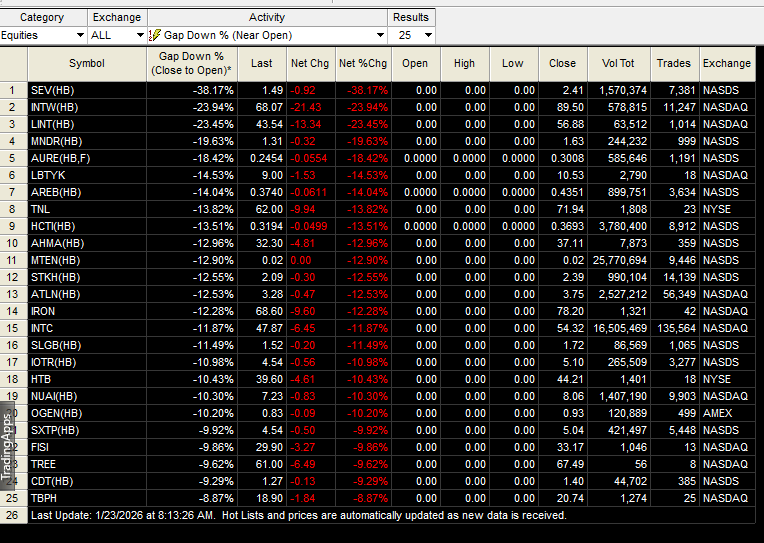This screenshot has width=764, height=543.
Task: Select the LBTYK symbol cell
Action: [87, 175]
